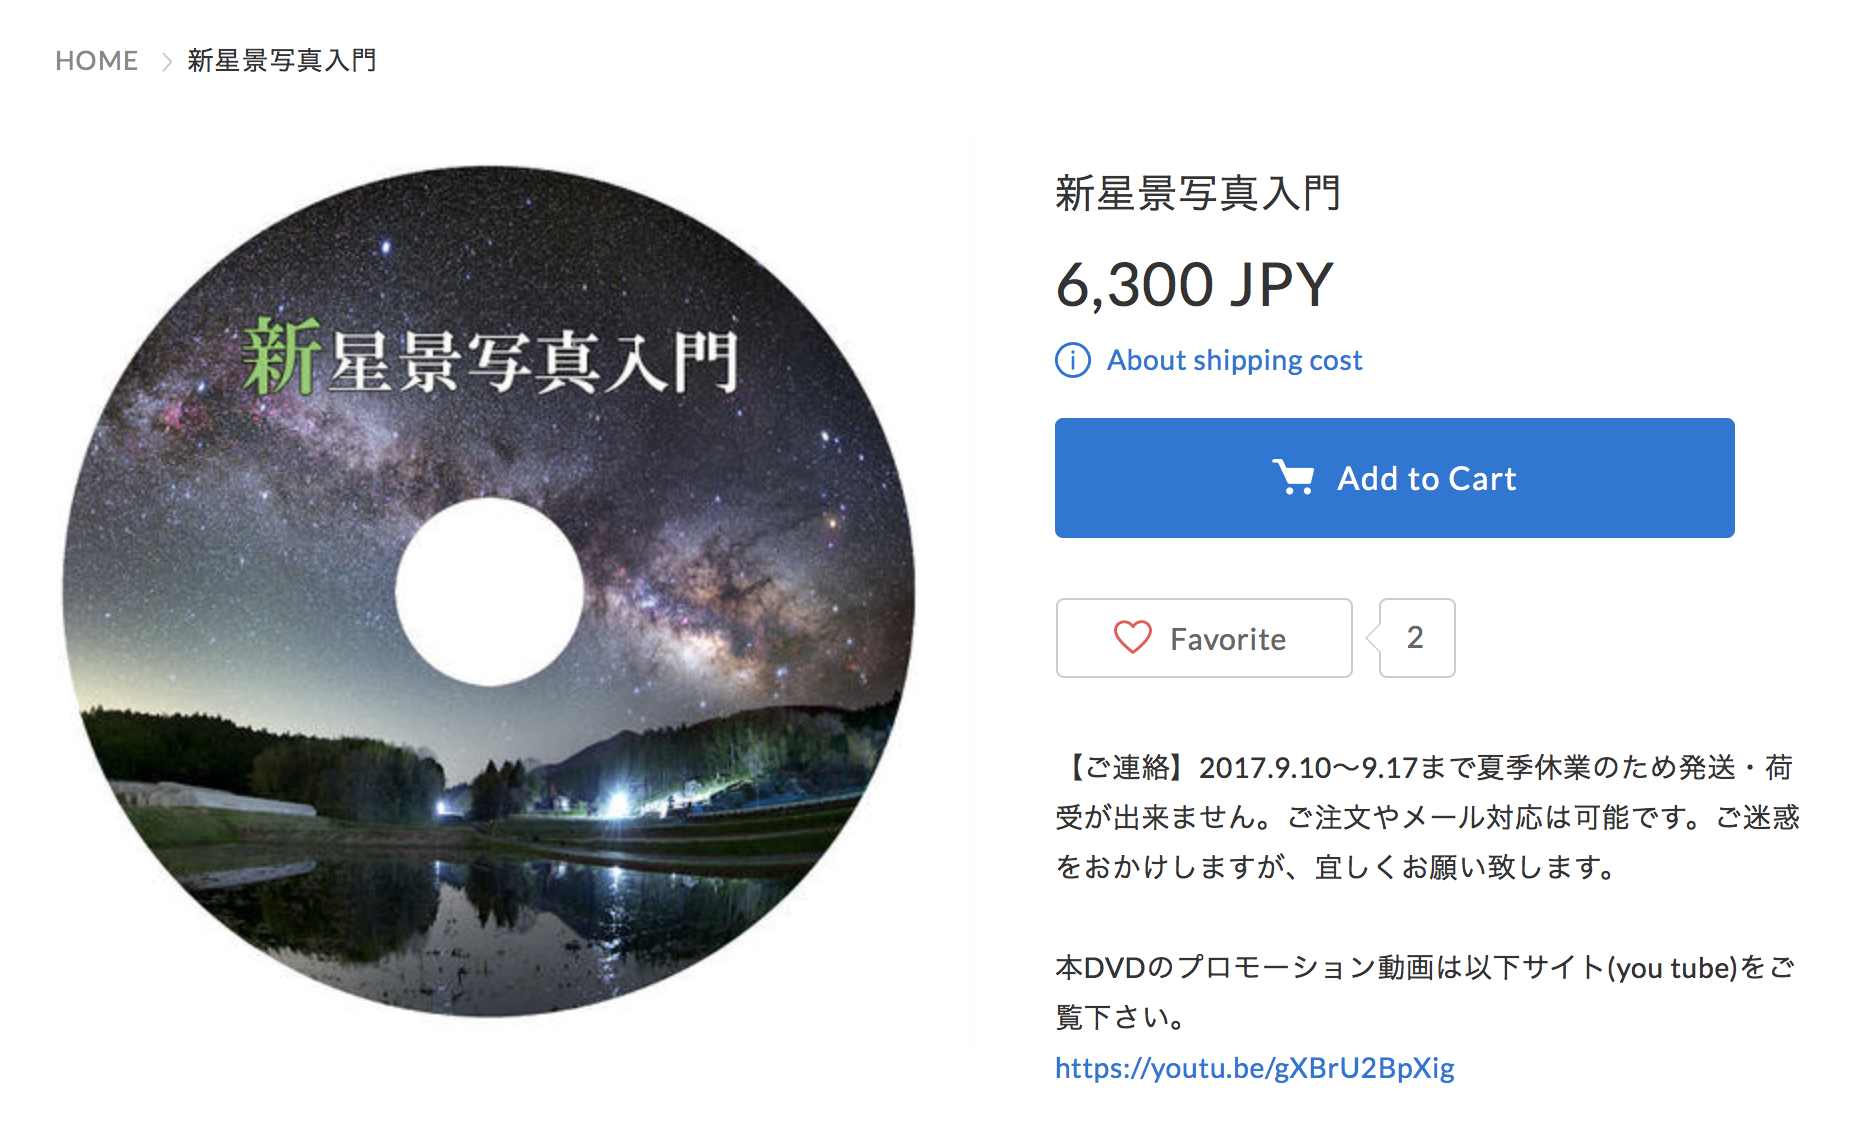Open the About shipping cost link
This screenshot has height=1122, width=1858.
coord(1234,360)
